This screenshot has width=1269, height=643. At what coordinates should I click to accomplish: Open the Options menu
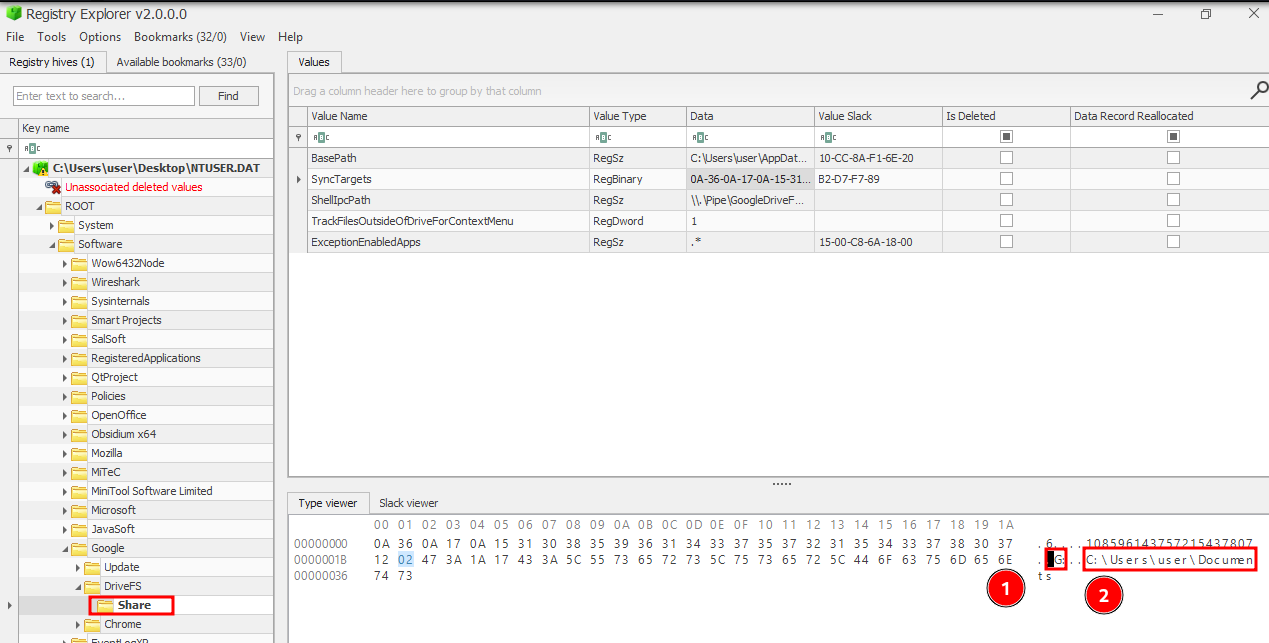point(100,37)
